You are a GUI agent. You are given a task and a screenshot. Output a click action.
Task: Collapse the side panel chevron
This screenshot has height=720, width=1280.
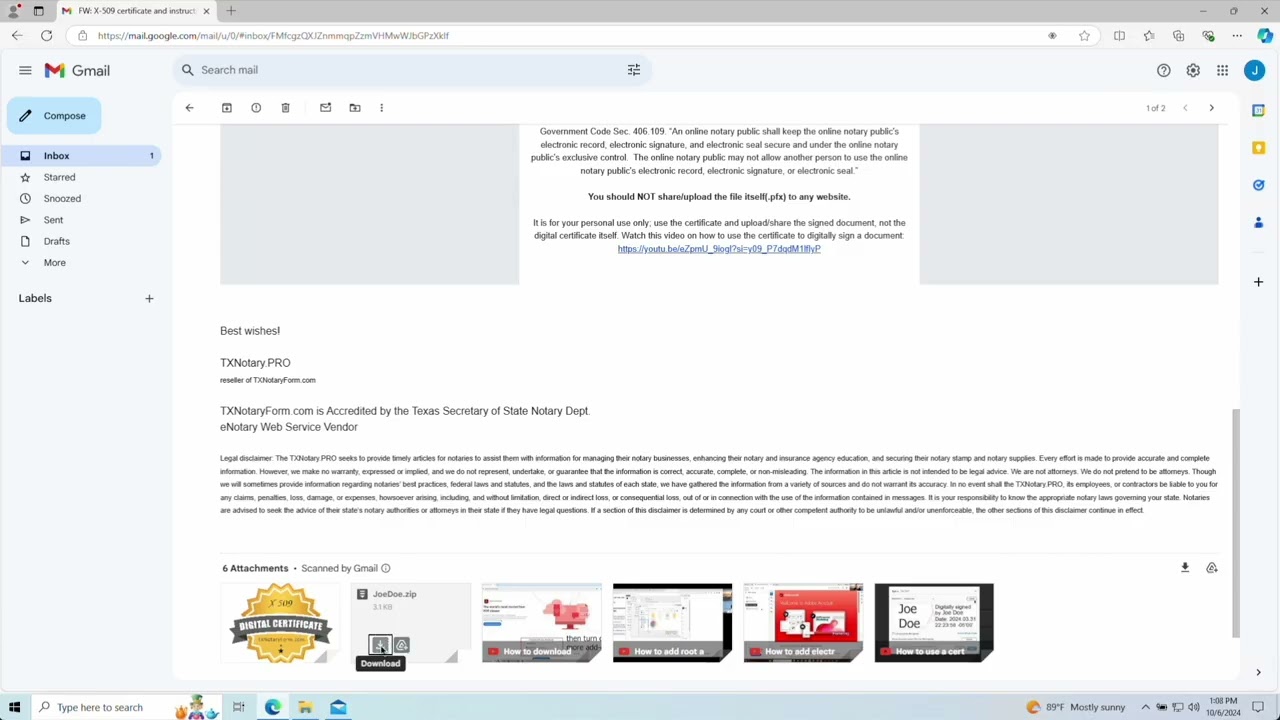click(1258, 673)
